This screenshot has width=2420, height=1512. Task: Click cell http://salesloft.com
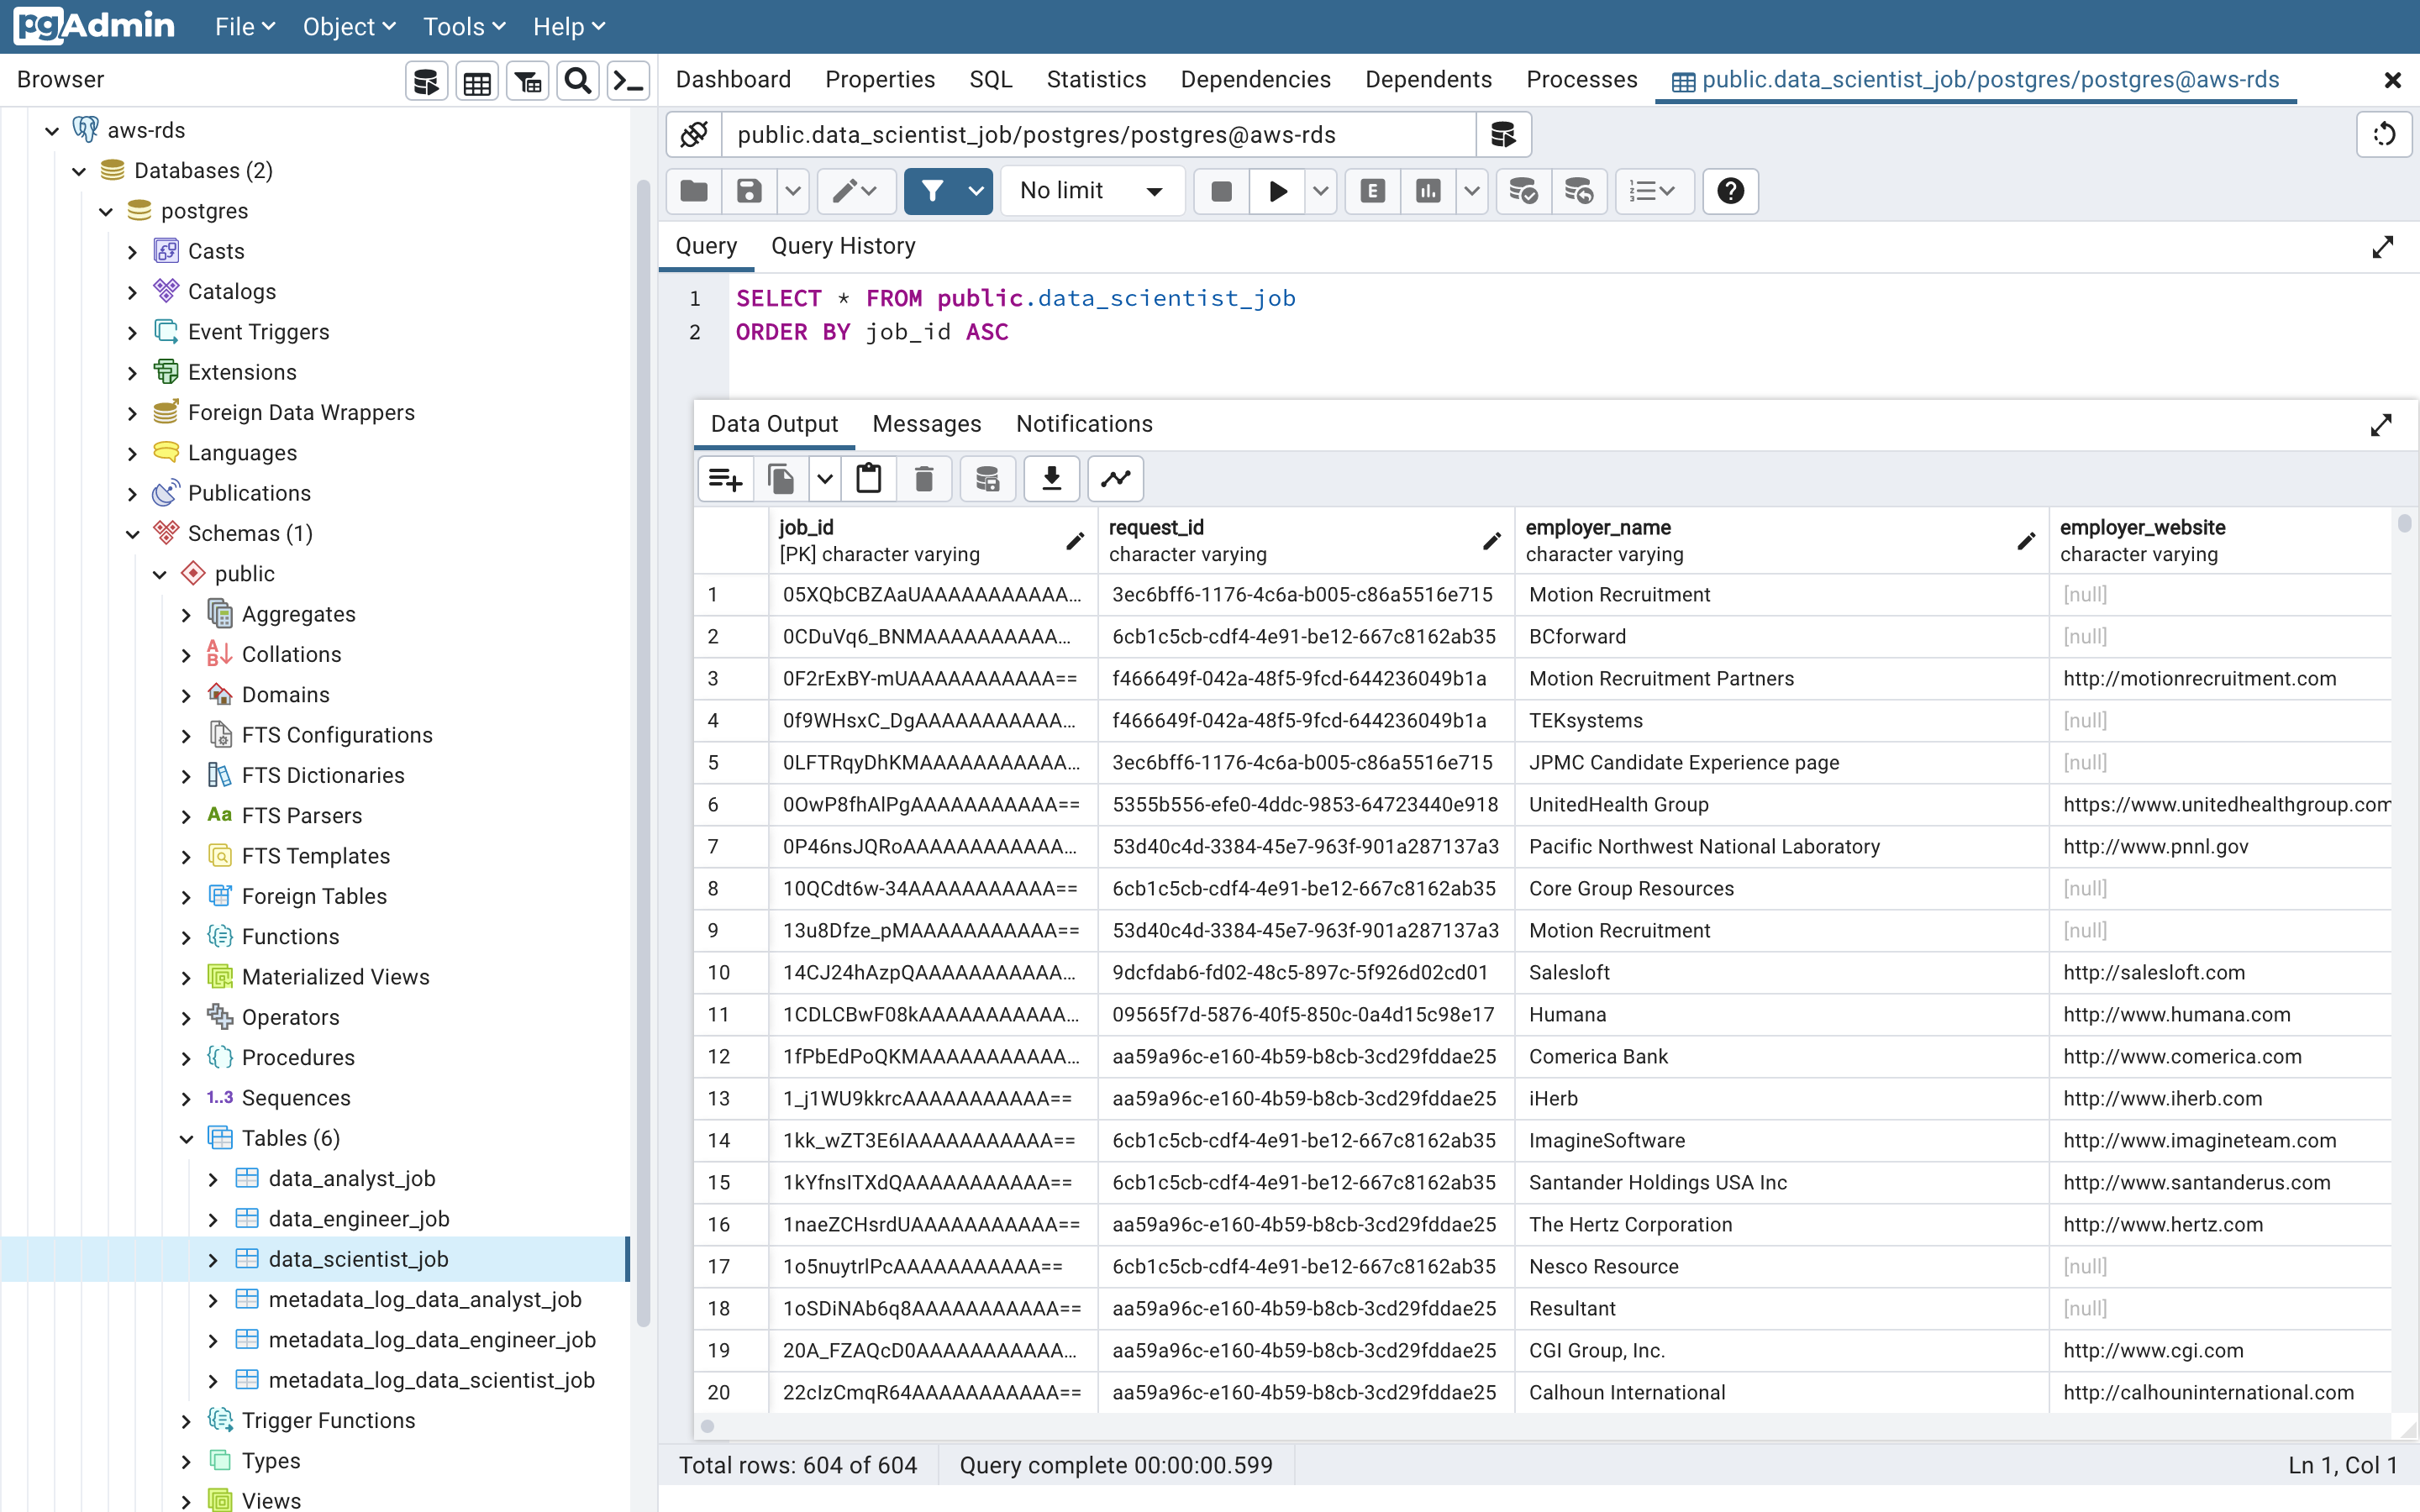[2220, 973]
